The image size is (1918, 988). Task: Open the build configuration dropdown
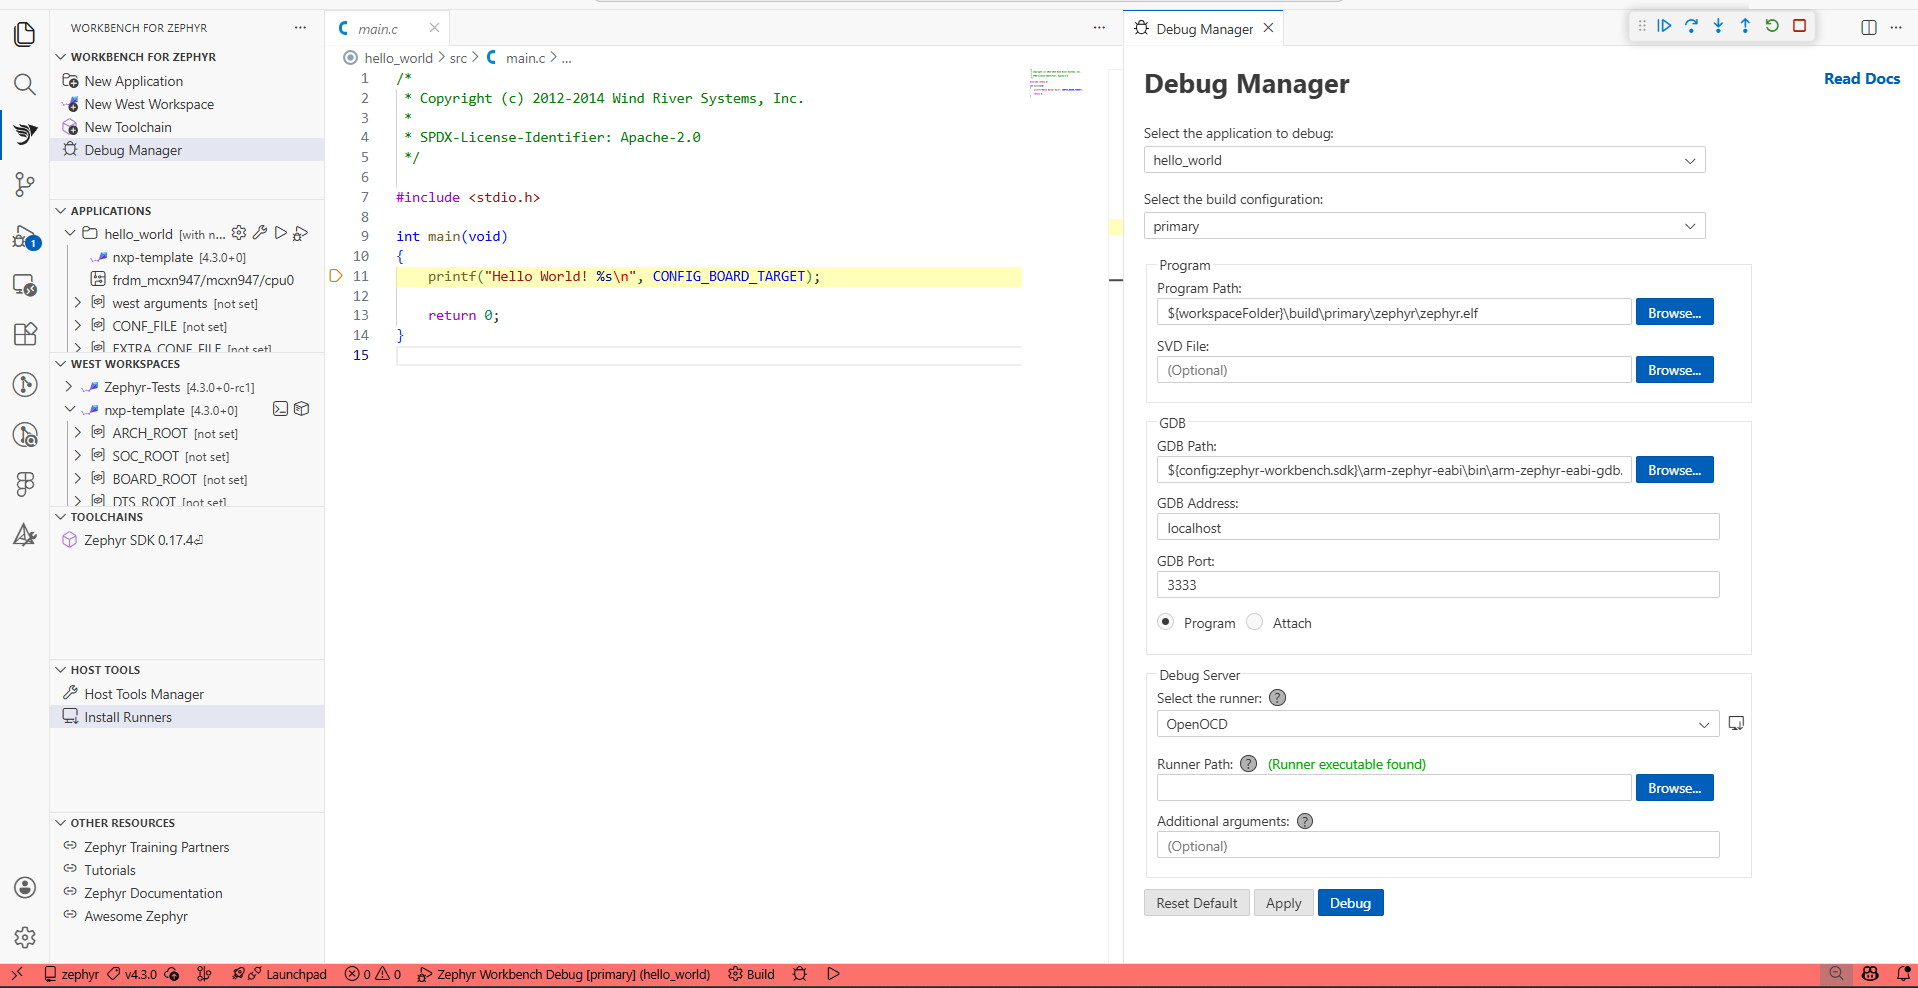[1424, 226]
